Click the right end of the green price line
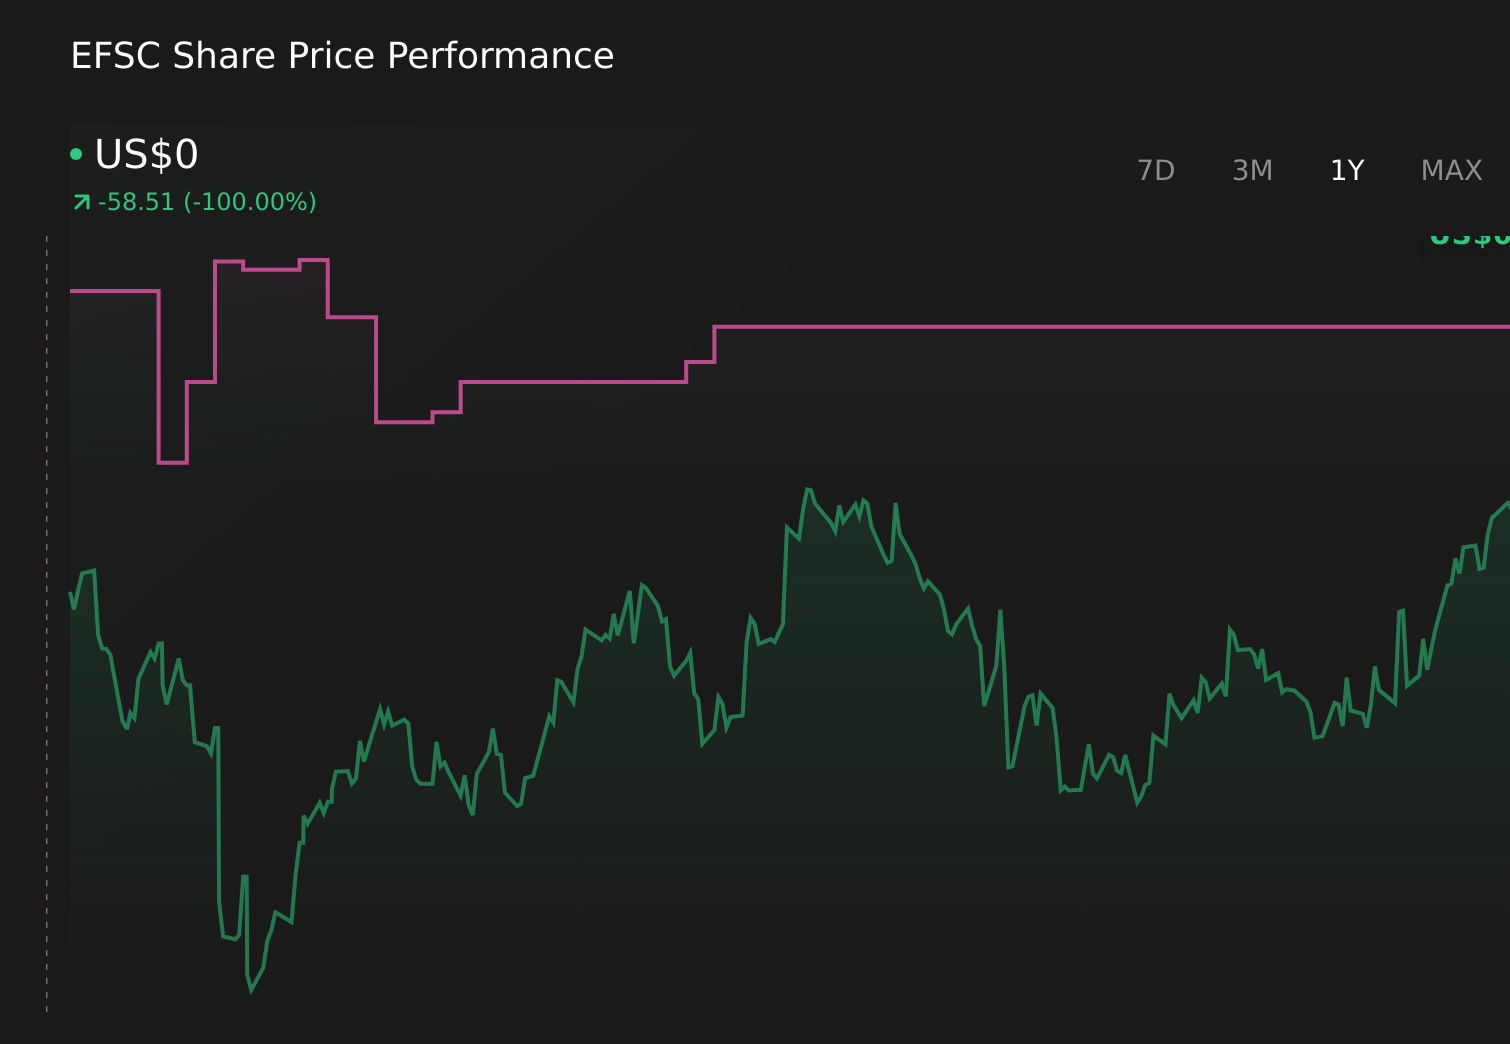The height and width of the screenshot is (1044, 1510). (1506, 504)
